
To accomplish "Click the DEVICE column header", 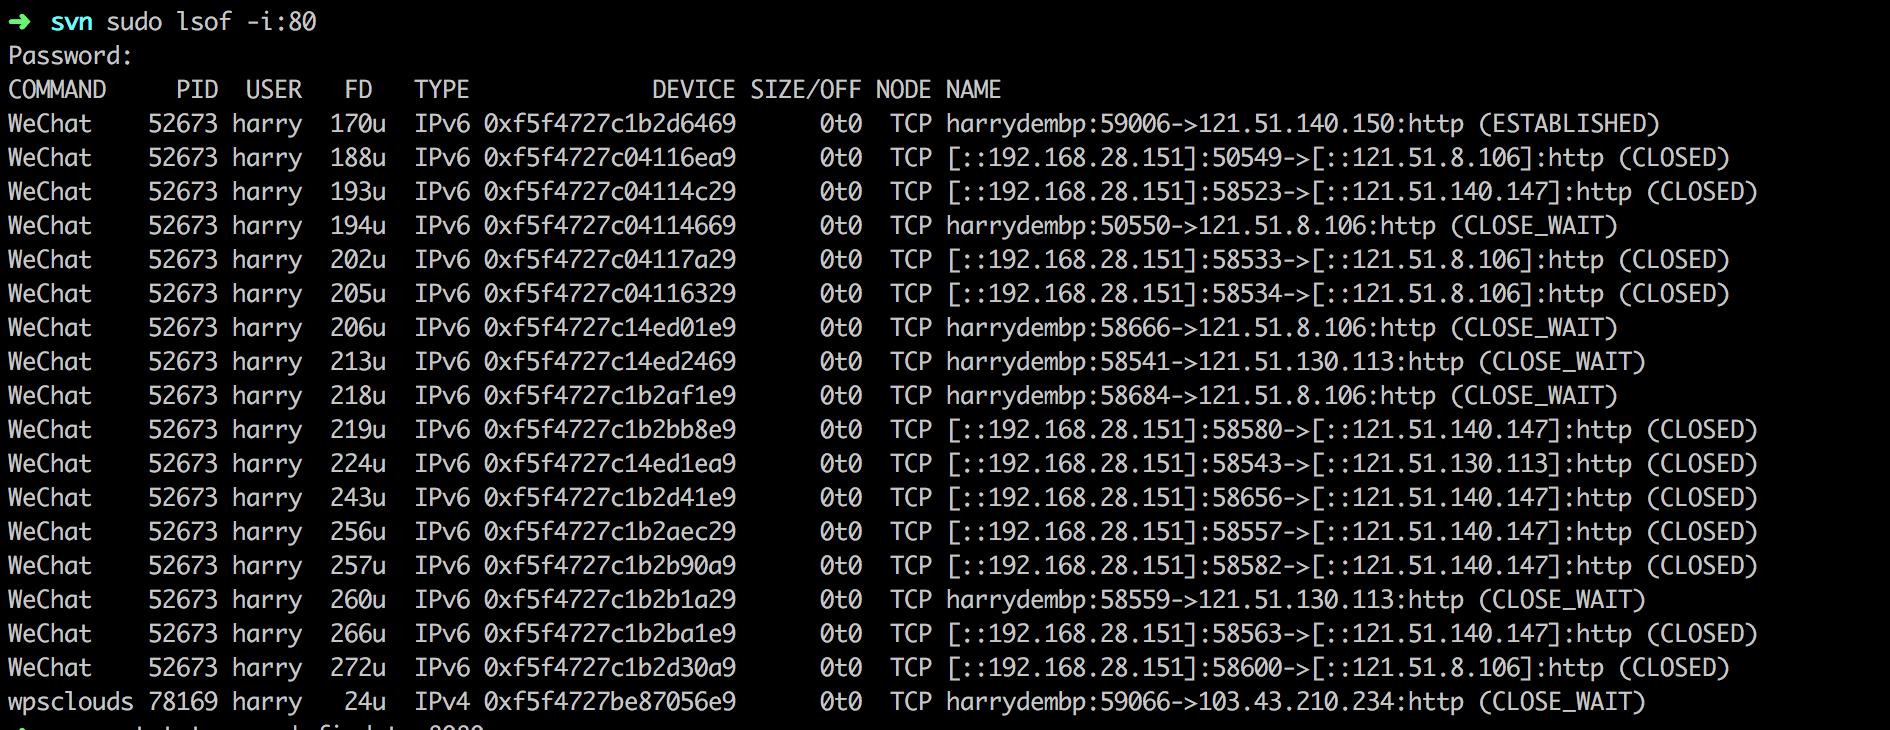I will 693,90.
